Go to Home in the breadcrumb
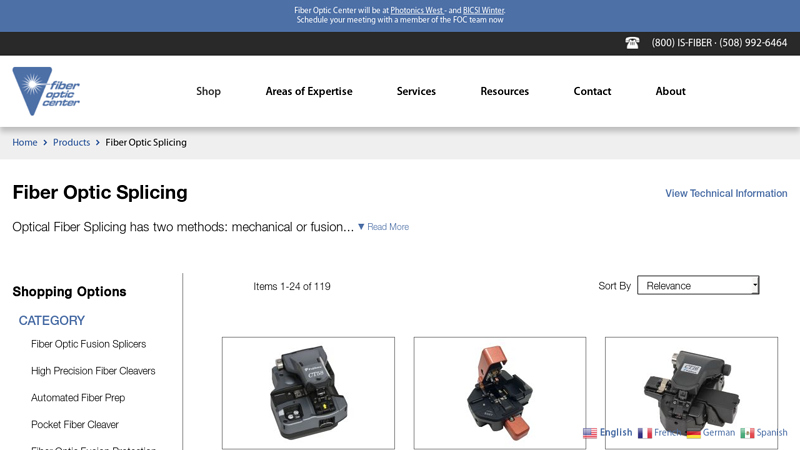800x450 pixels. click(x=25, y=142)
